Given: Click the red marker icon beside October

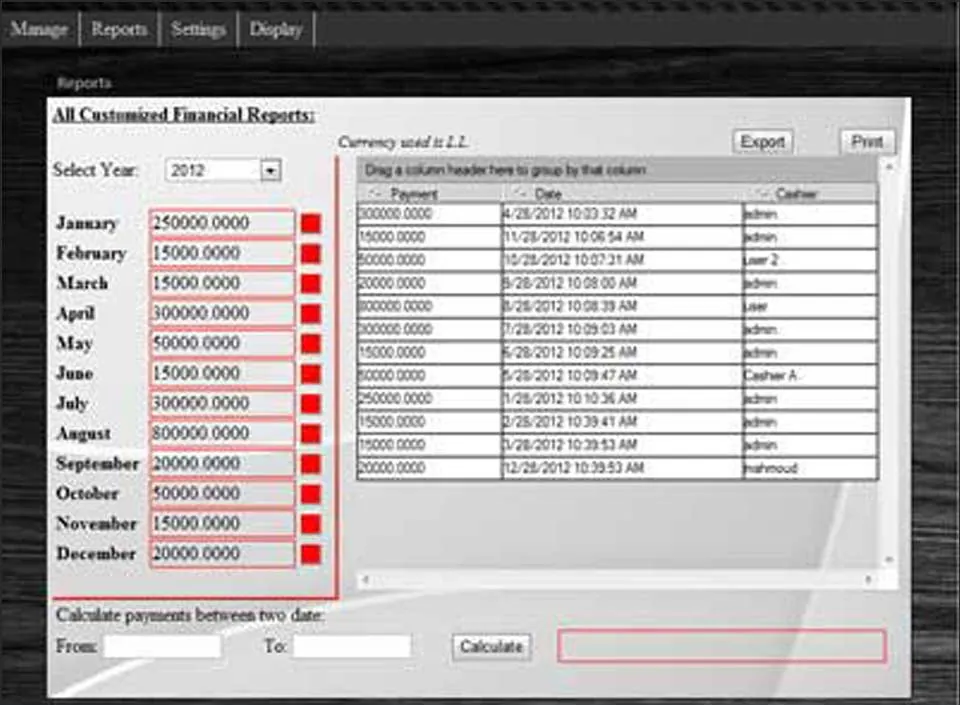Looking at the screenshot, I should click(x=311, y=493).
